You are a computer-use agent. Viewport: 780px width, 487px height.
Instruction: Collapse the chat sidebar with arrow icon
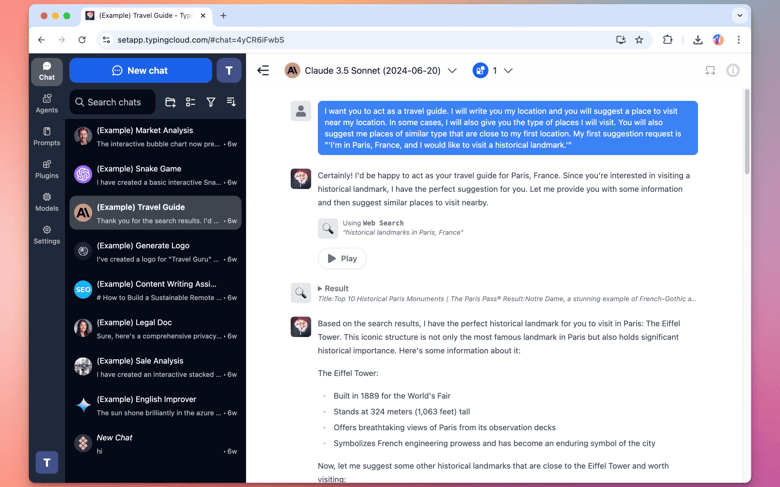tap(263, 71)
